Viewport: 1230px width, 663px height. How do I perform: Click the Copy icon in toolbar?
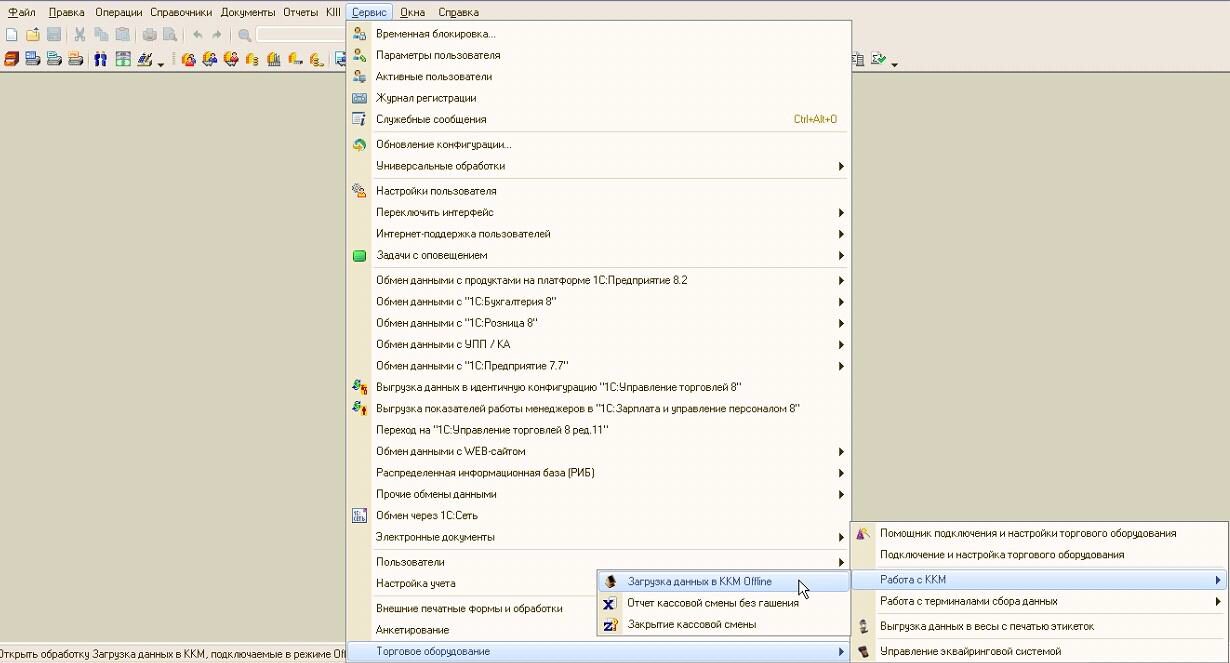tap(101, 34)
